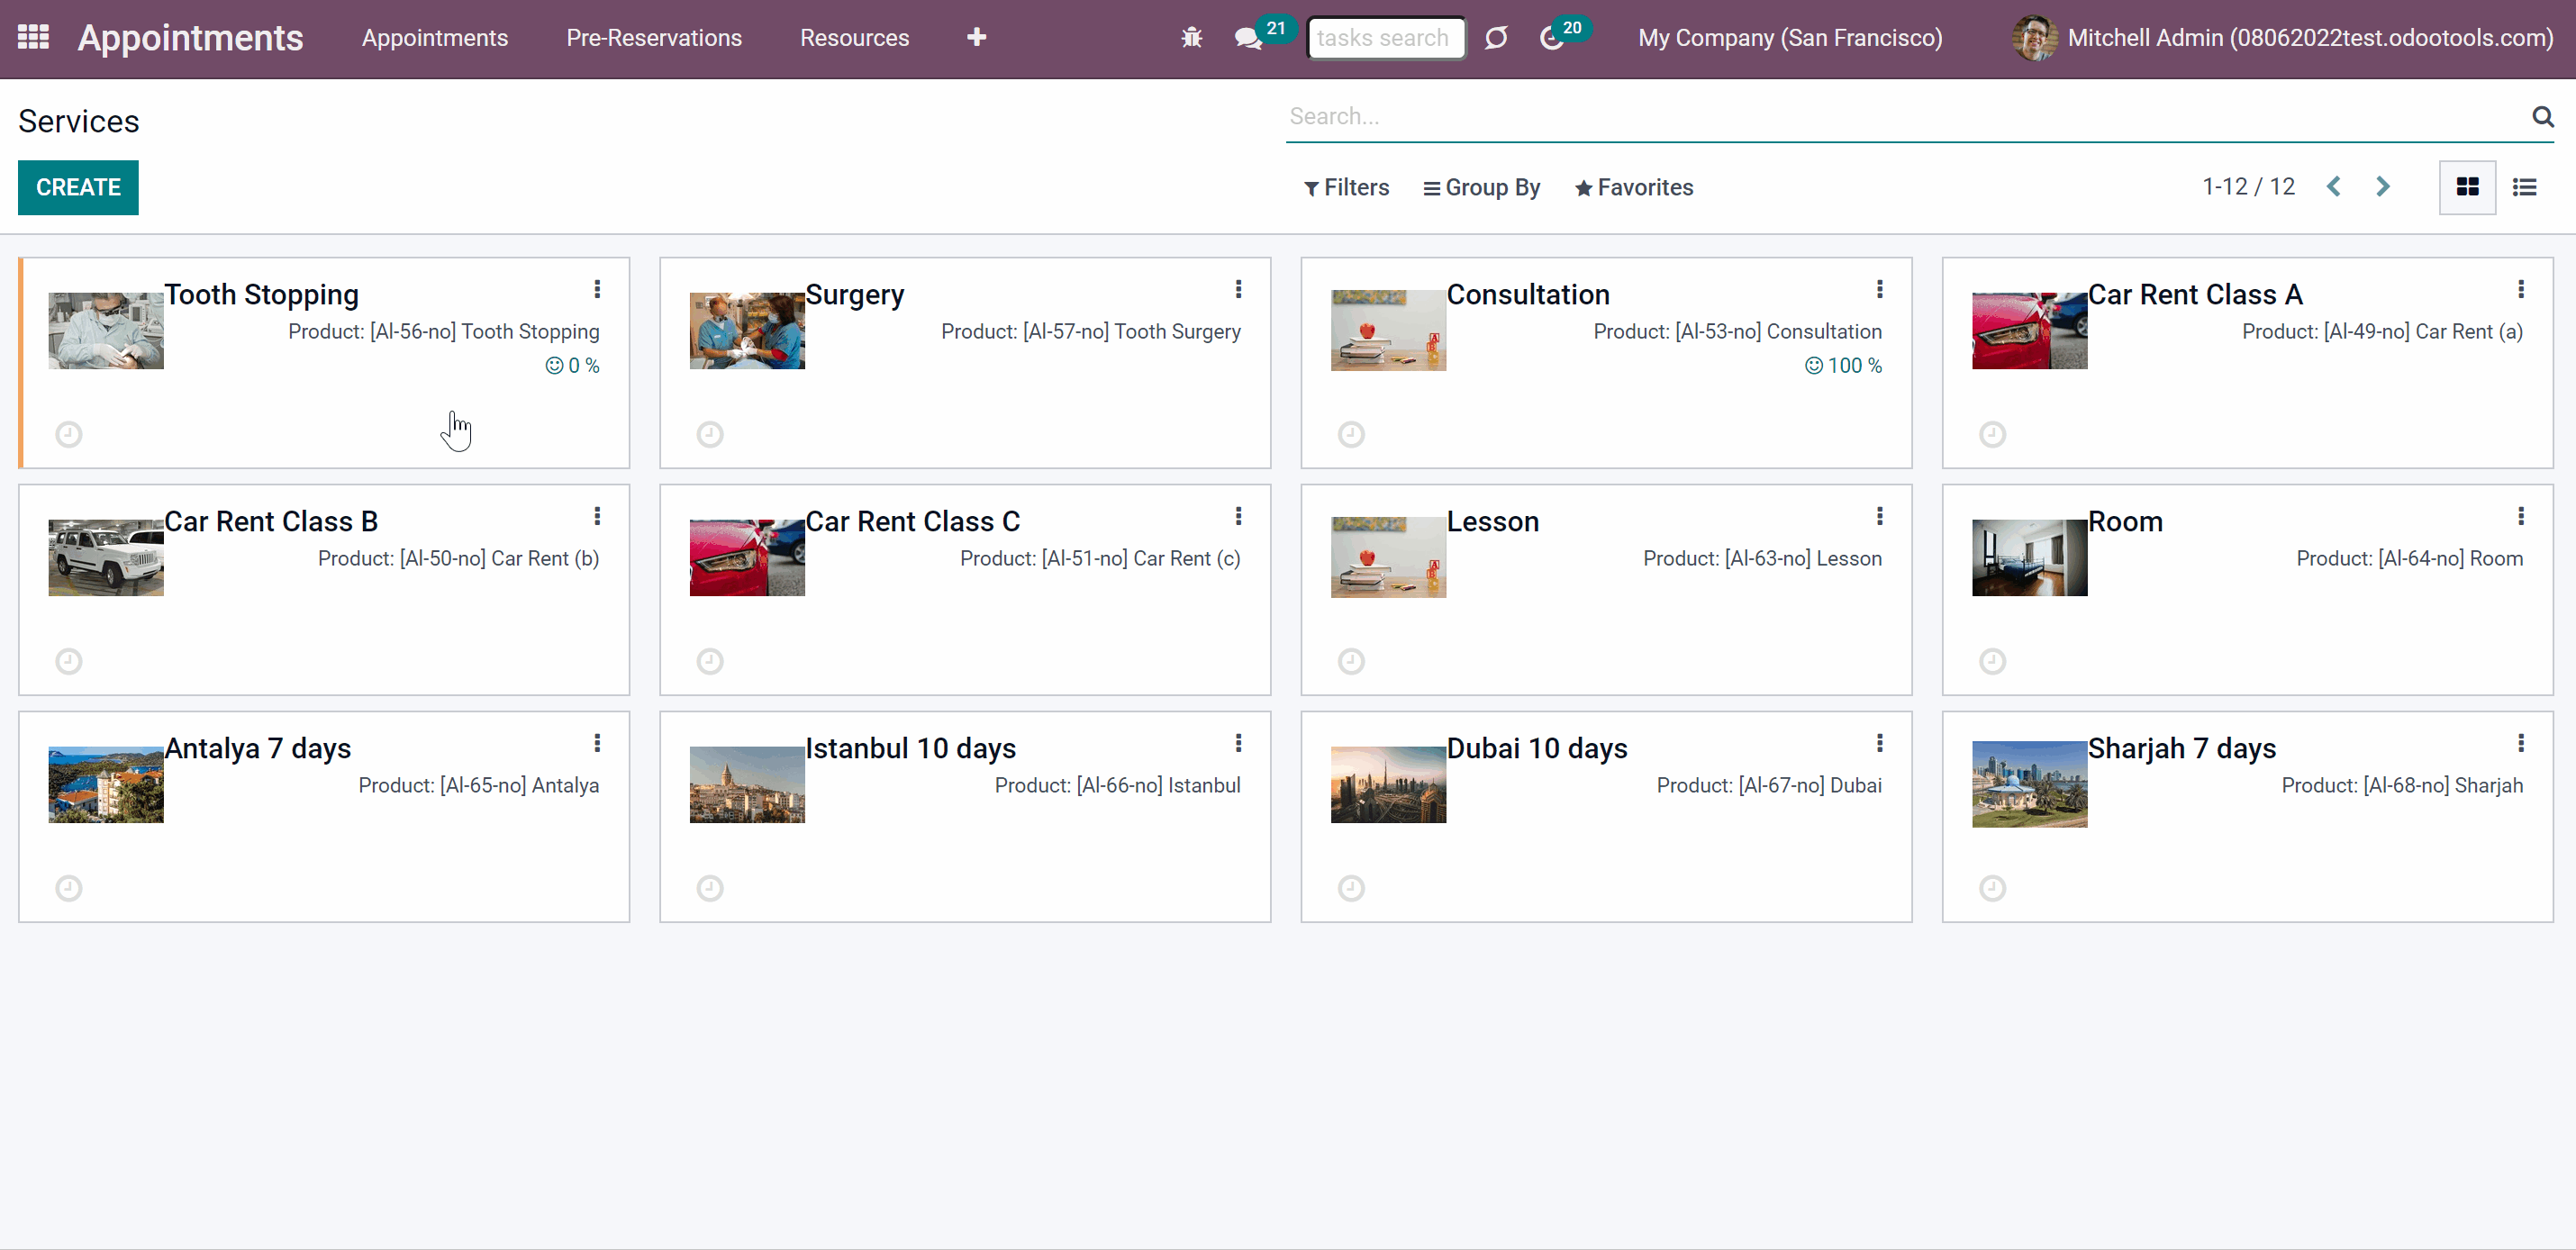Open kebab menu on Car Rent Class C card
This screenshot has width=2576, height=1250.
pyautogui.click(x=1238, y=516)
